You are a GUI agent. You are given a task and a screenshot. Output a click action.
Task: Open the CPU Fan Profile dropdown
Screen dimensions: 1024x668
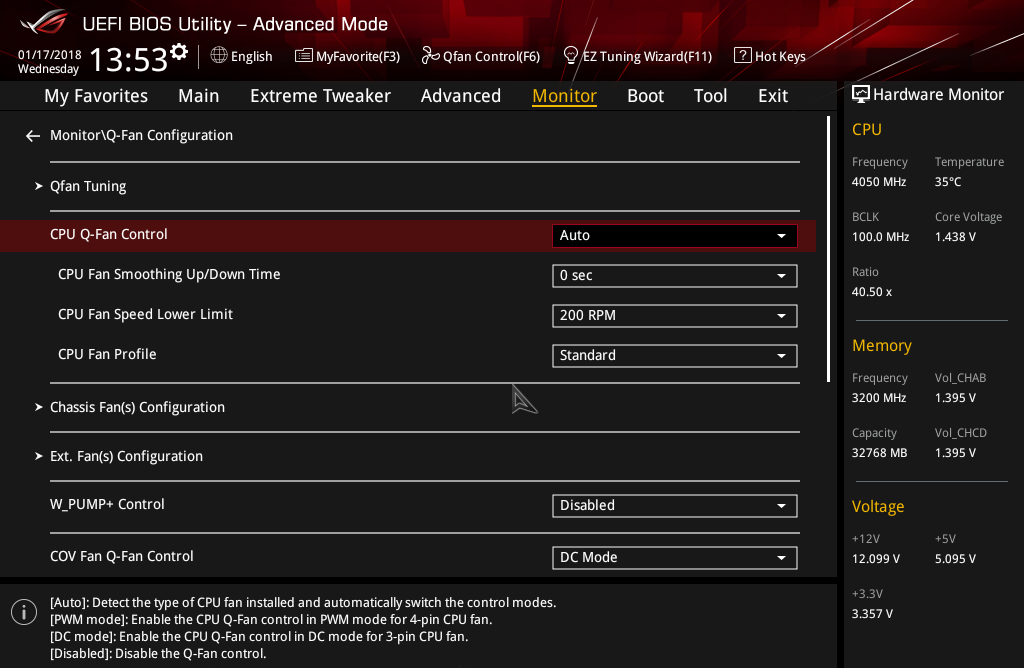675,355
